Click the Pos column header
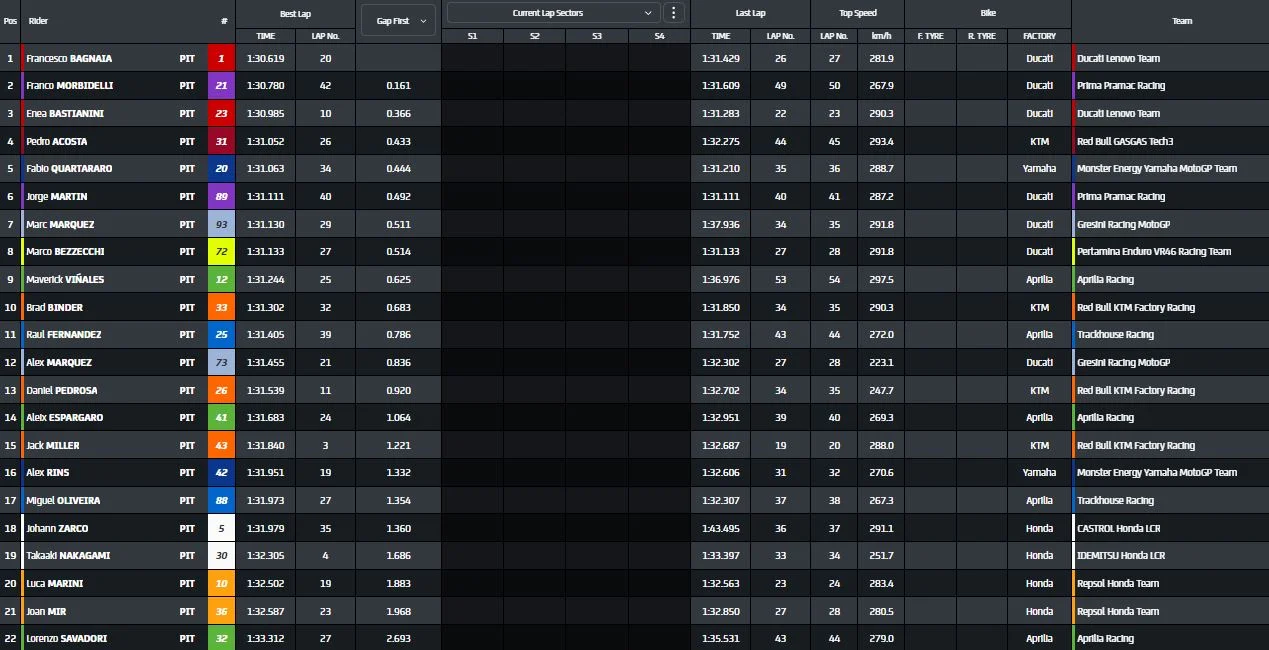The image size is (1269, 650). [10, 20]
